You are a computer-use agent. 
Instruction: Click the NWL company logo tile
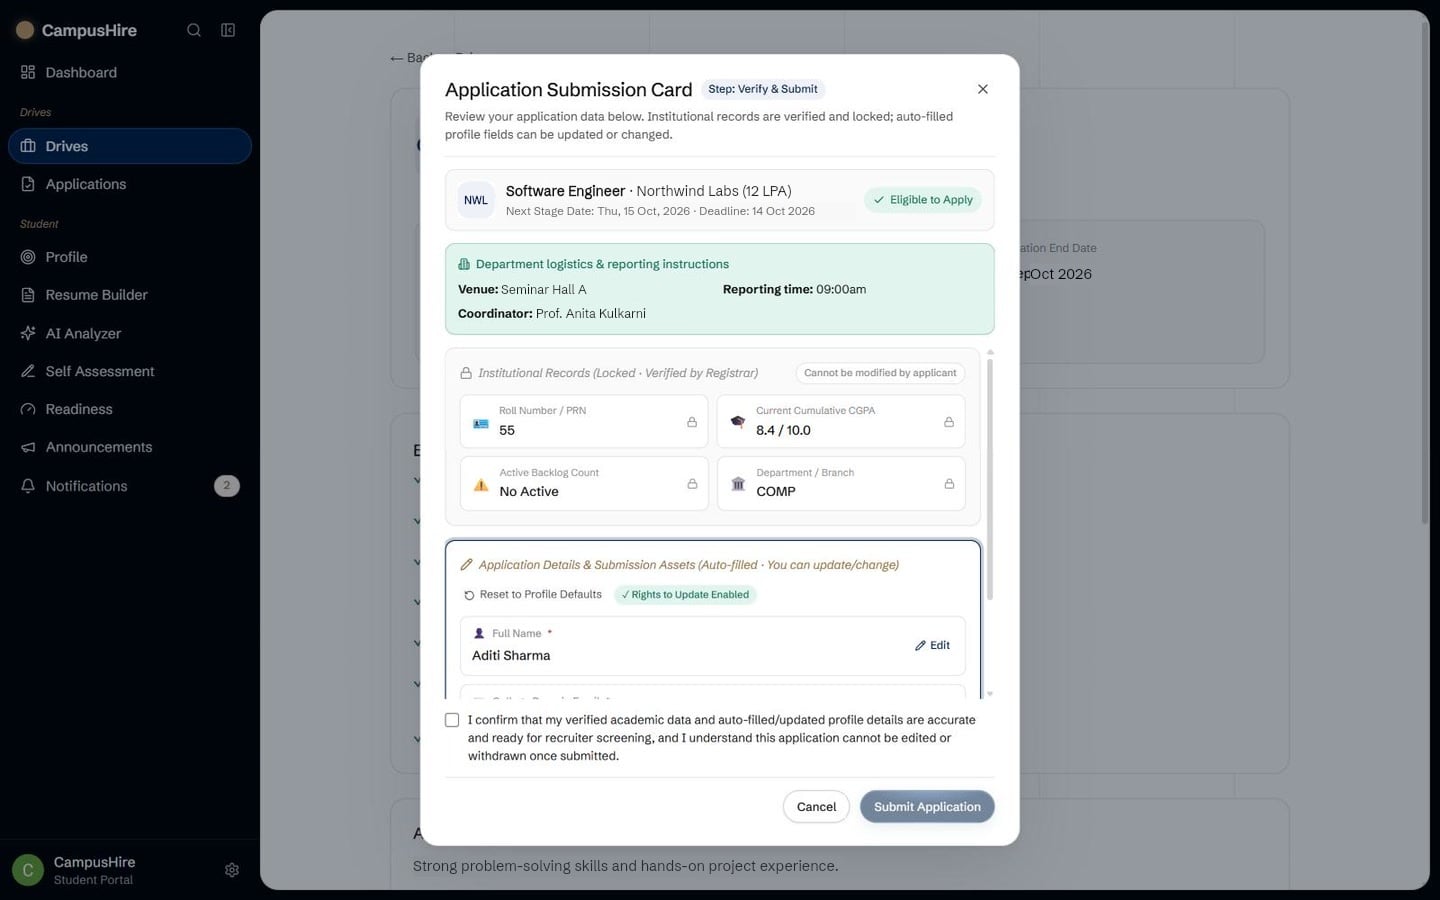[x=476, y=200]
